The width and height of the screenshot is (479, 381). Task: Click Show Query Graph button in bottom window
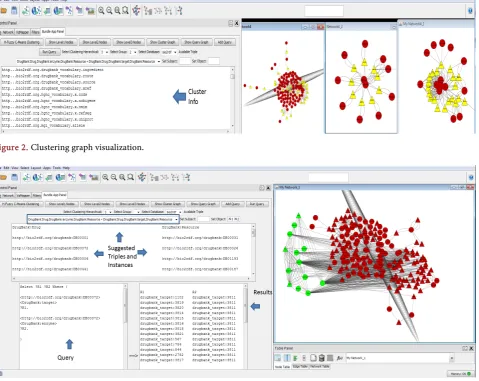click(x=203, y=204)
